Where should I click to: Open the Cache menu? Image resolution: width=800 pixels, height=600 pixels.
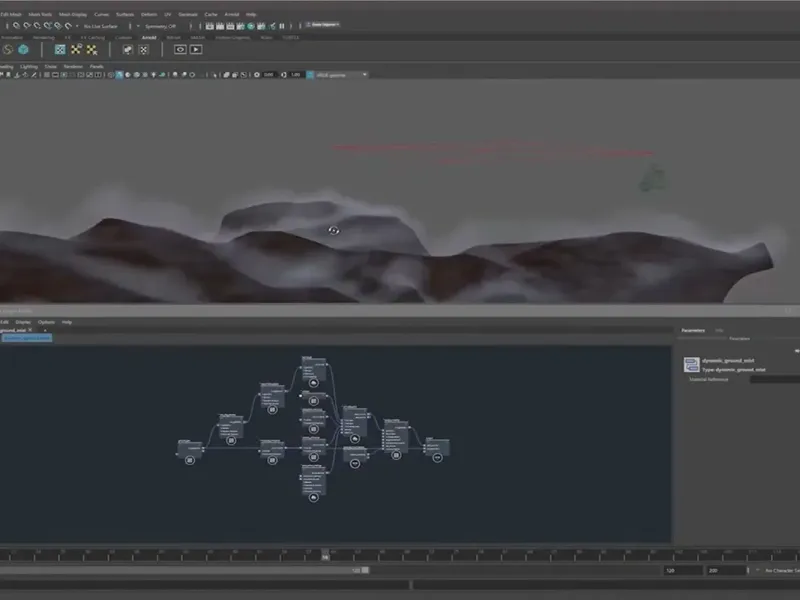pos(211,14)
